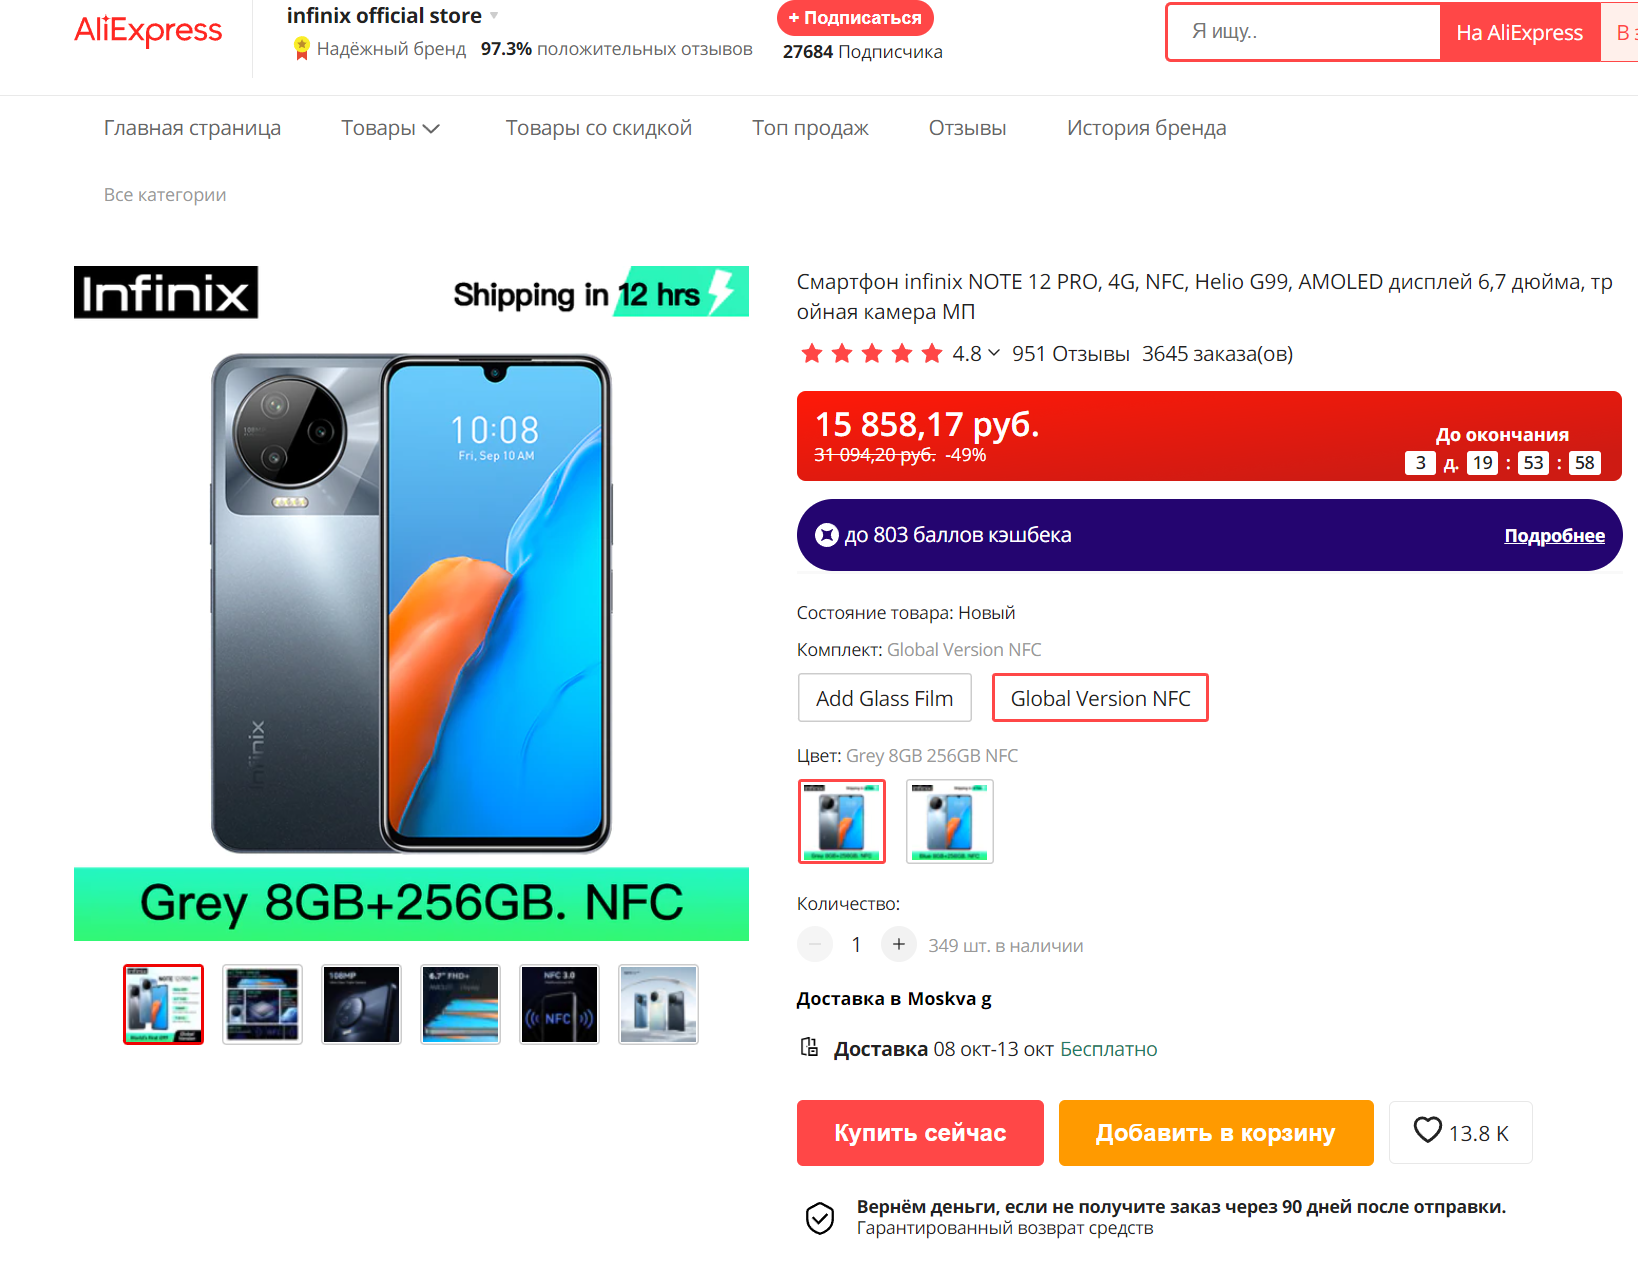
Task: Click the cashback points icon
Action: pos(826,535)
